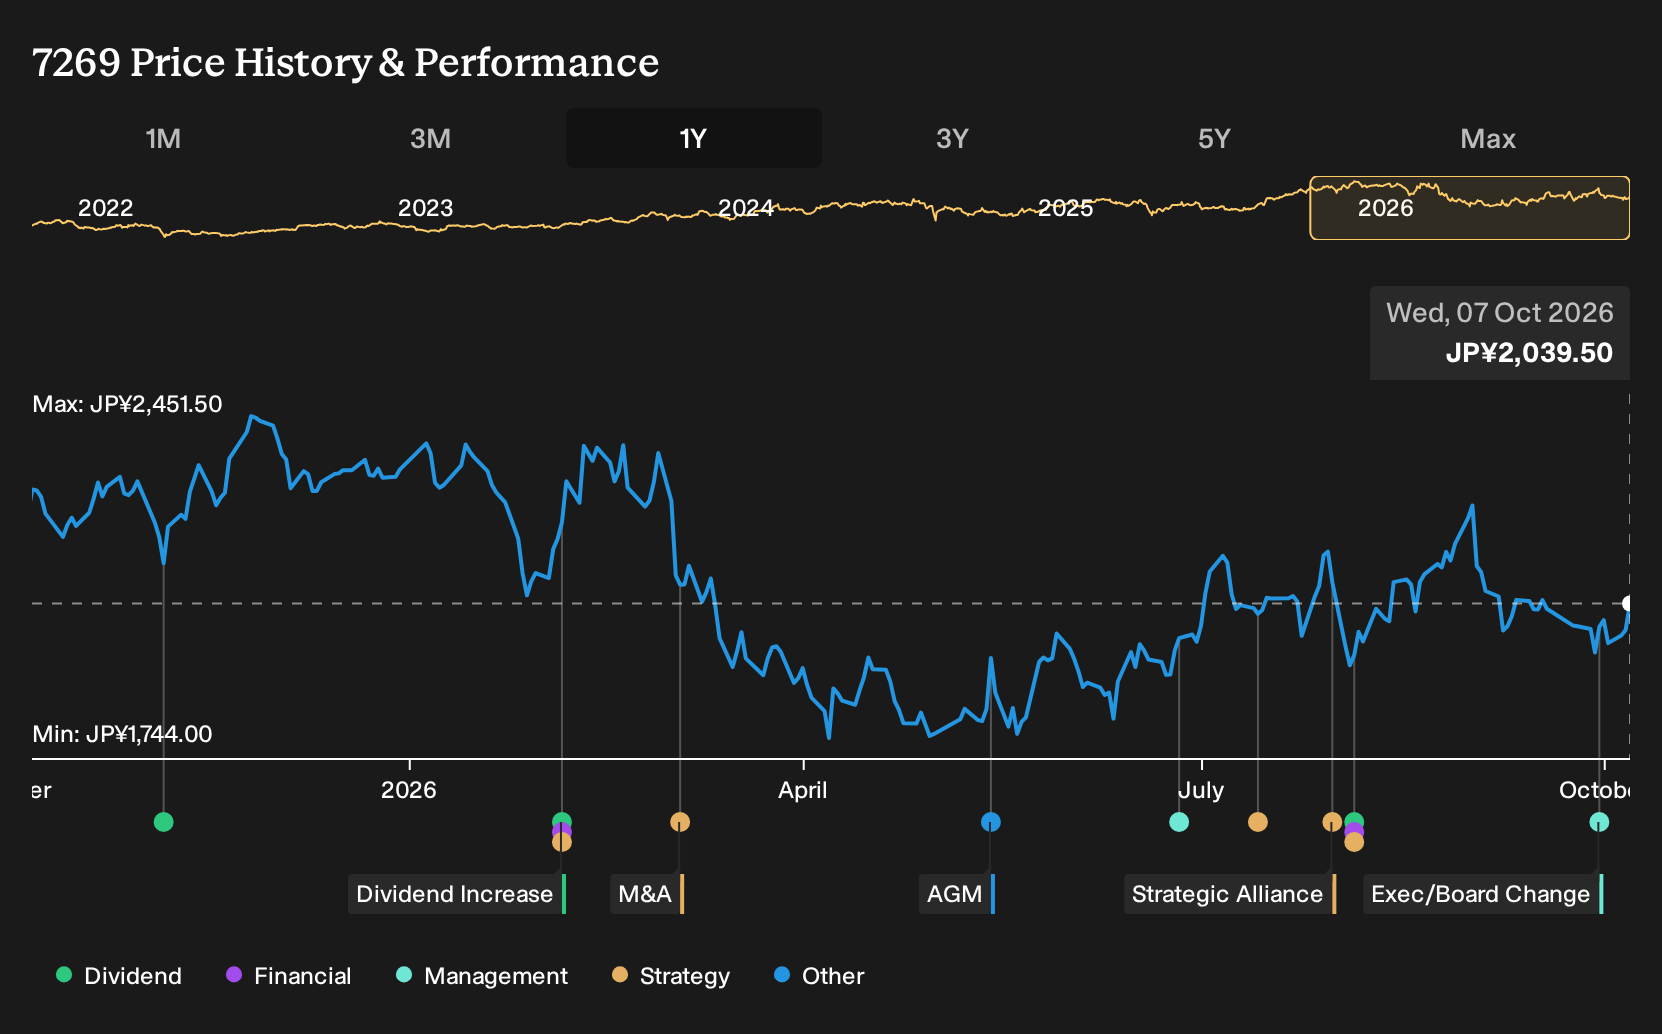Click the Max: JP¥2,451.50 label
The height and width of the screenshot is (1034, 1662).
pyautogui.click(x=127, y=404)
